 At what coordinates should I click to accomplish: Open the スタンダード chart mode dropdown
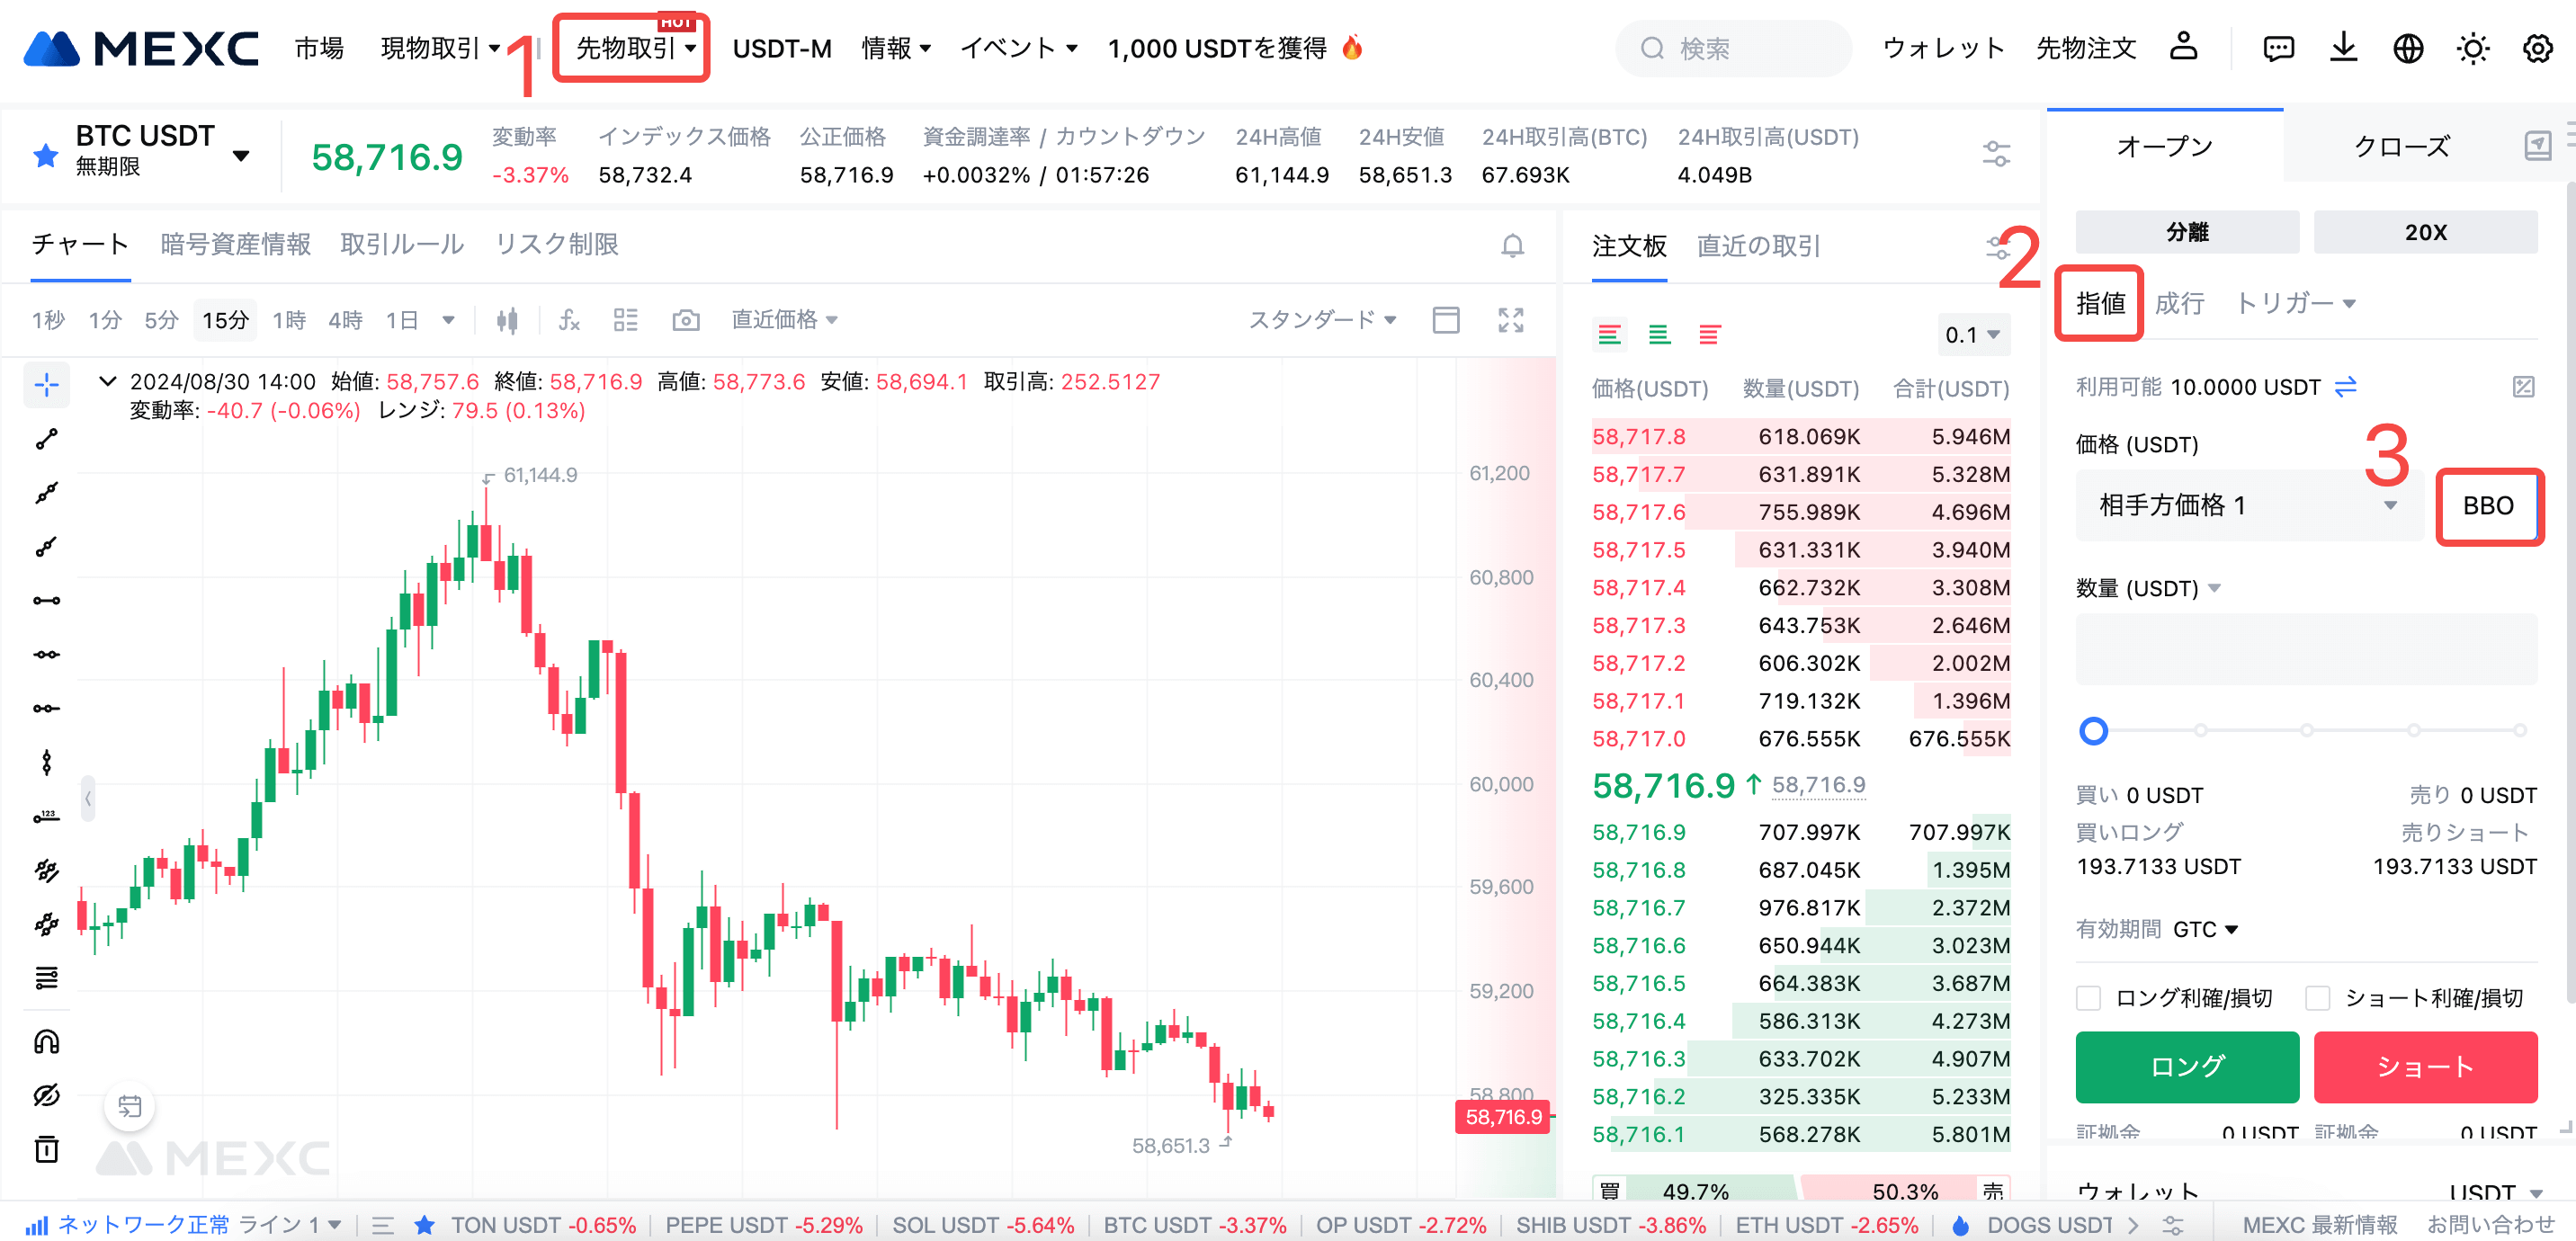coord(1322,320)
